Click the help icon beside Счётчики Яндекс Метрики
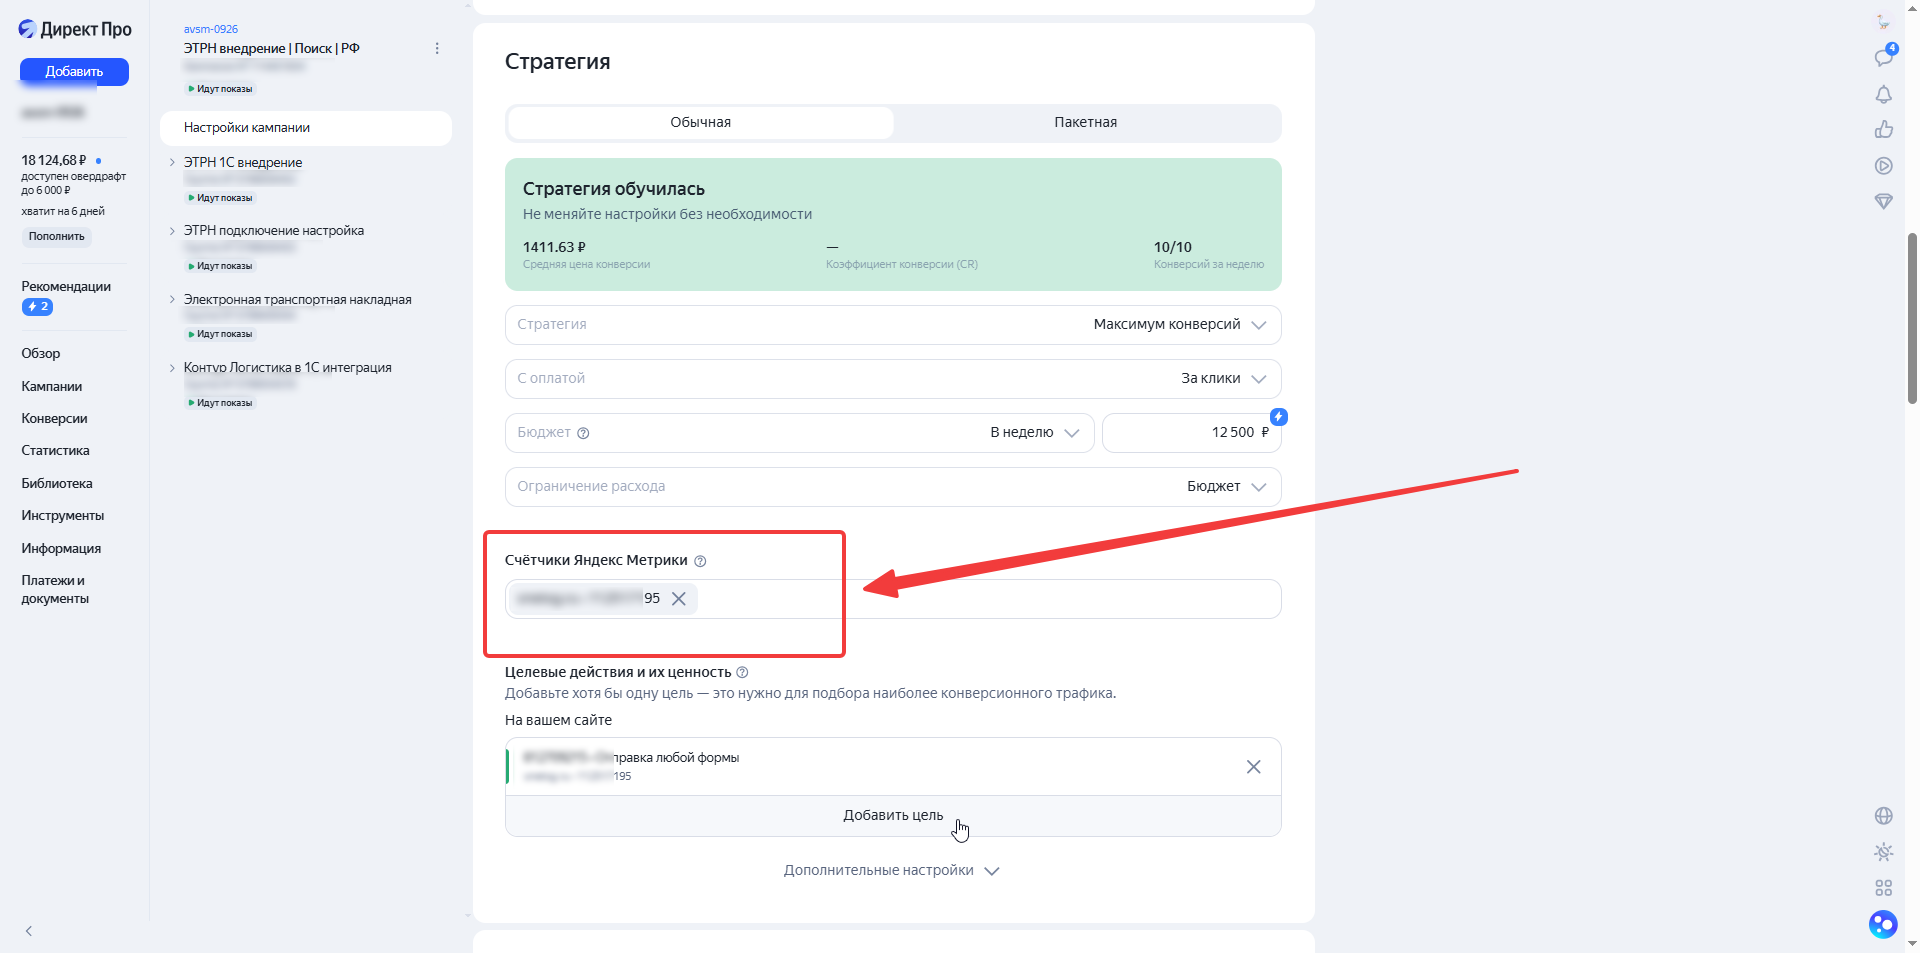Viewport: 1920px width, 953px height. (700, 561)
